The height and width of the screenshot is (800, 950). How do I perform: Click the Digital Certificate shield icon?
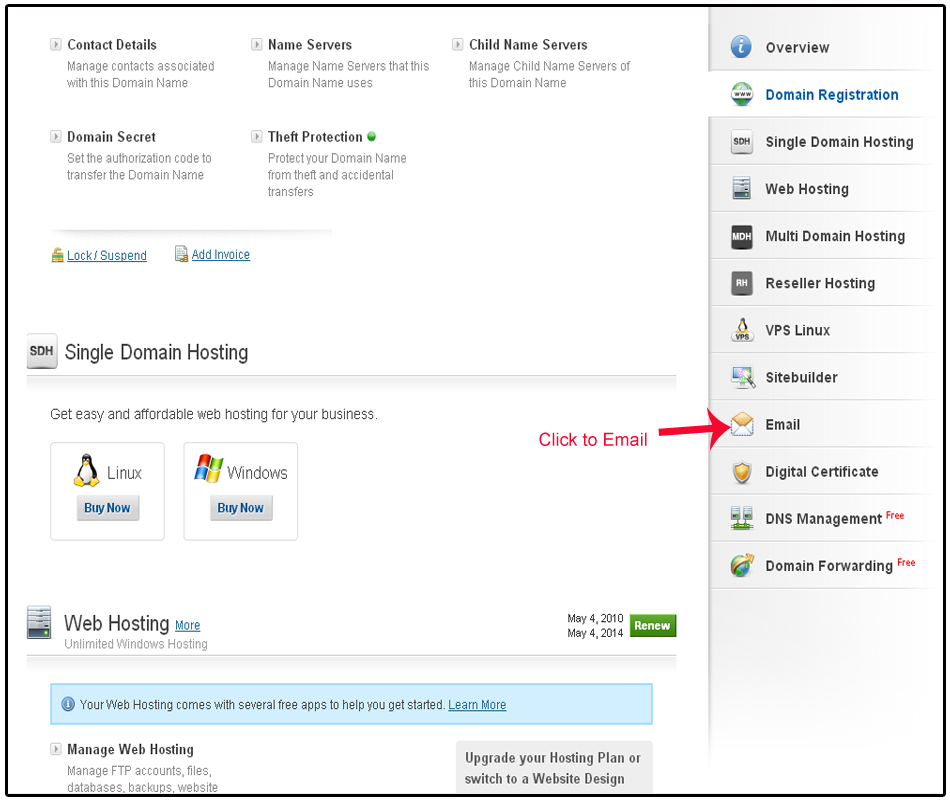click(741, 472)
